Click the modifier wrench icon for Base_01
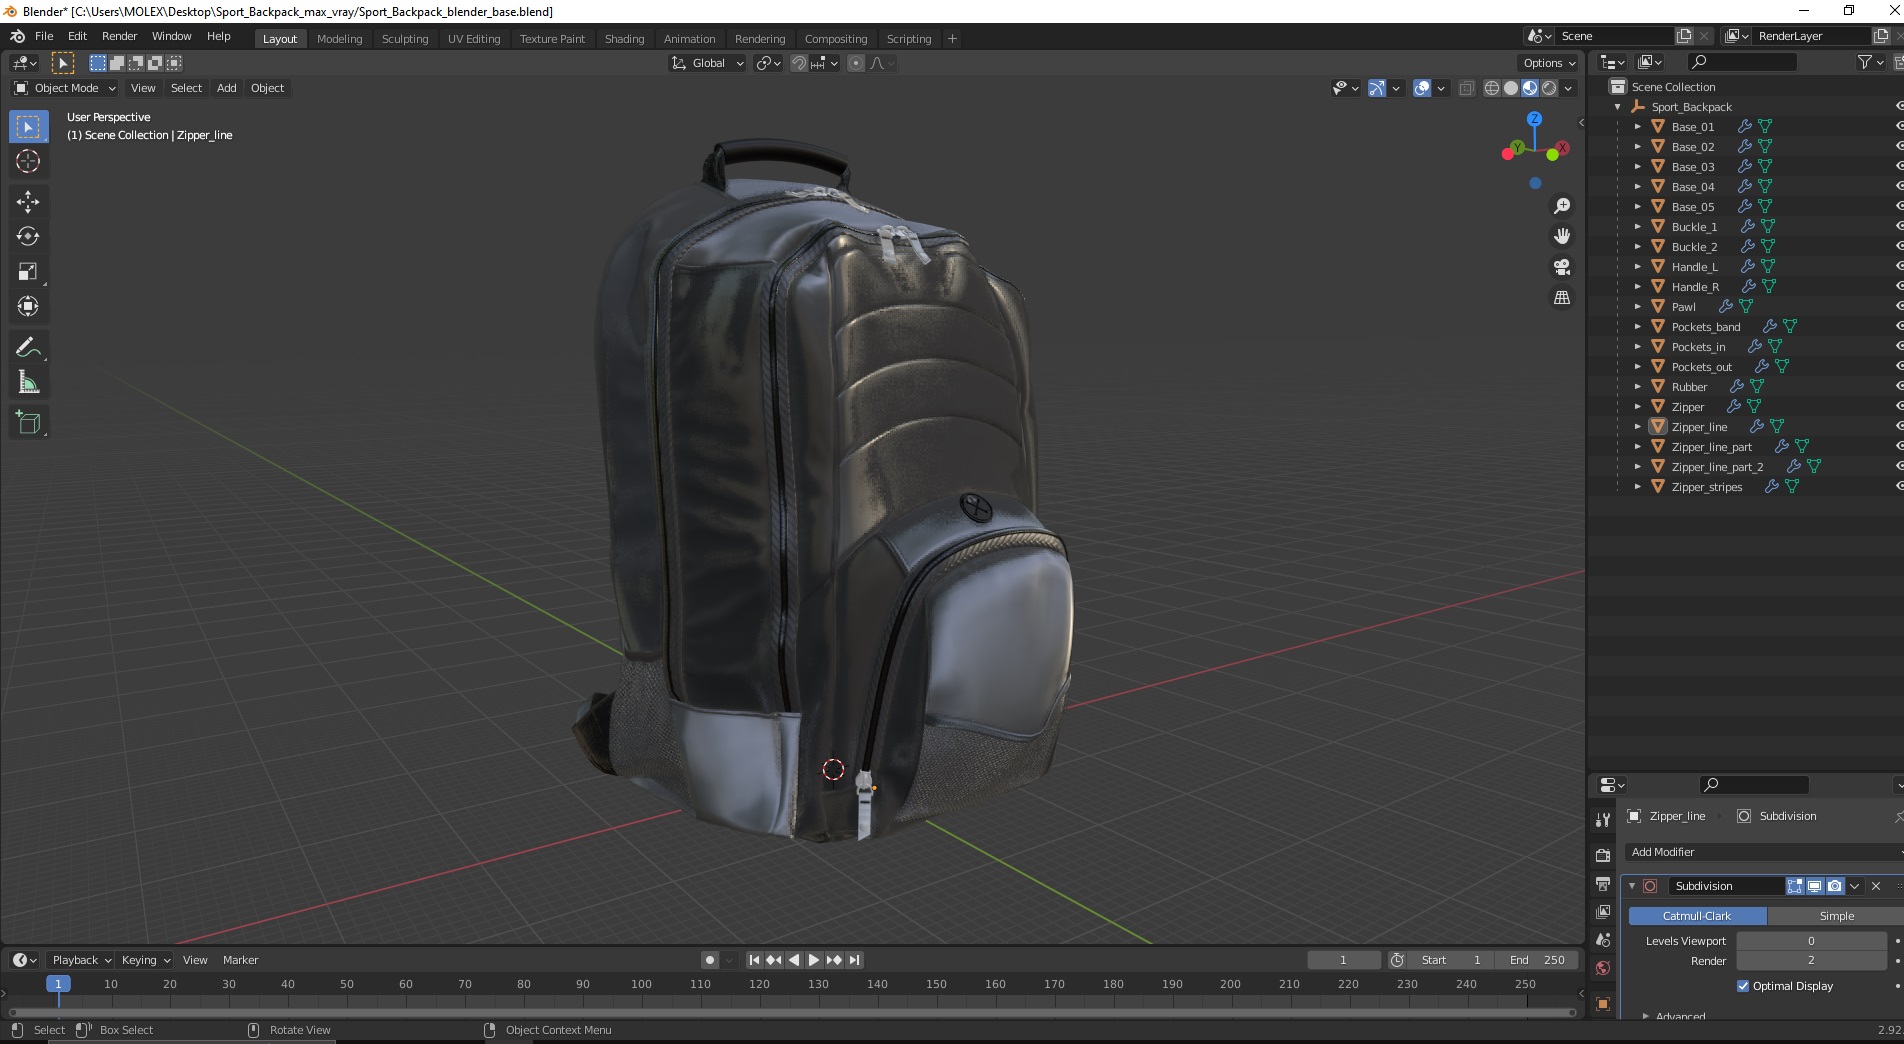Screen dimensions: 1904x1044 tap(1744, 126)
